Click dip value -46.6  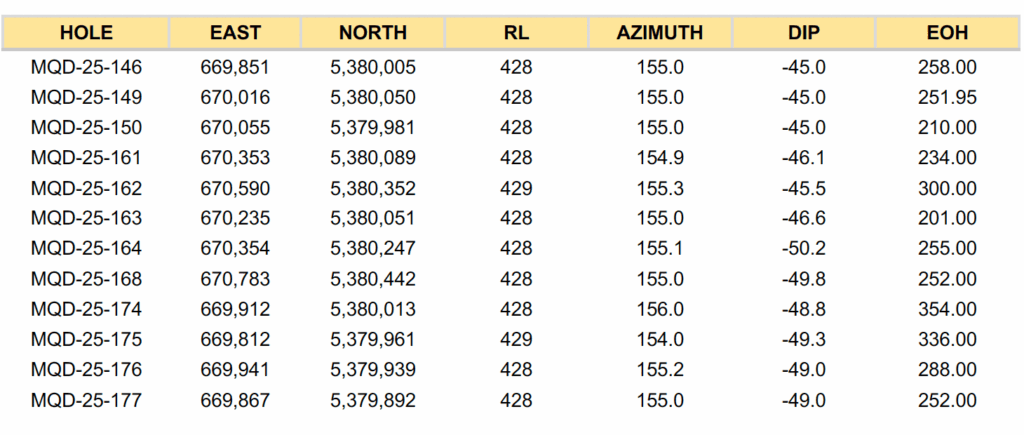coord(803,218)
